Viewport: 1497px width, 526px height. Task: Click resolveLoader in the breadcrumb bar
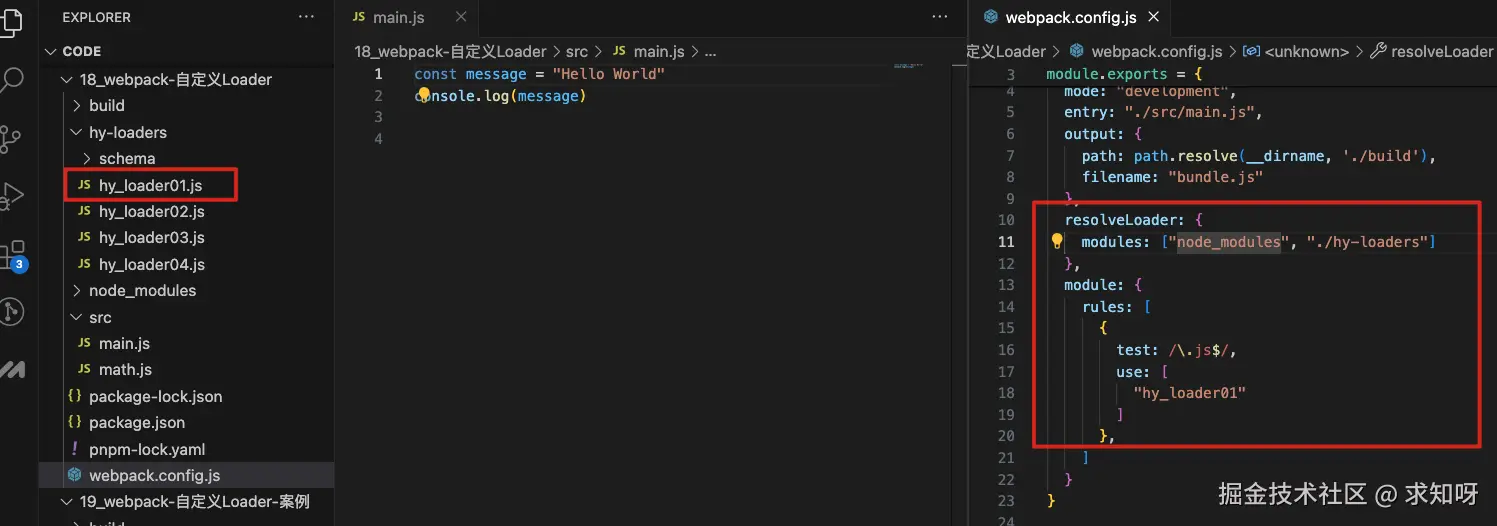click(x=1441, y=51)
